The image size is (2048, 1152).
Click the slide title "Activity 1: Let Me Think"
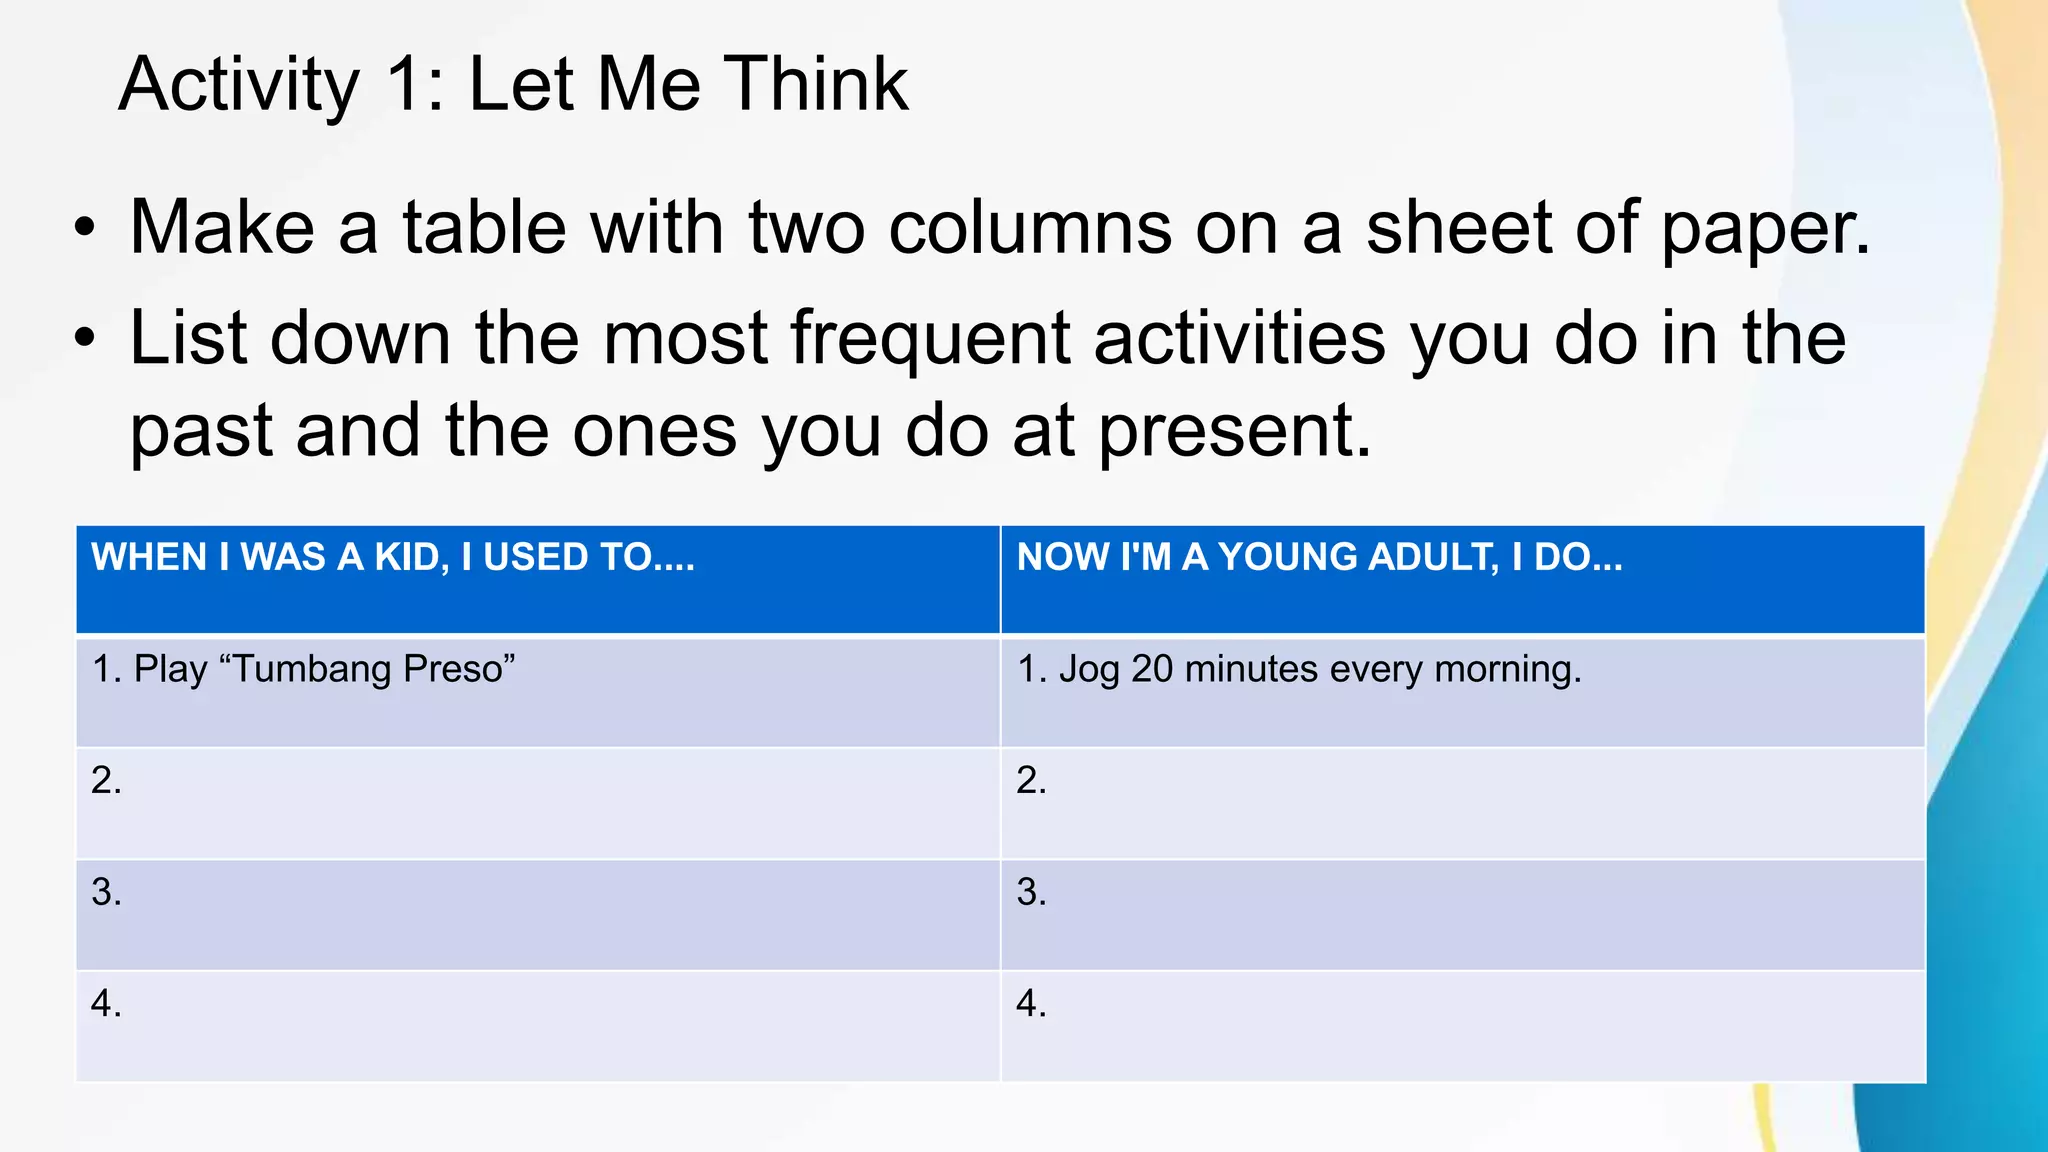(513, 84)
